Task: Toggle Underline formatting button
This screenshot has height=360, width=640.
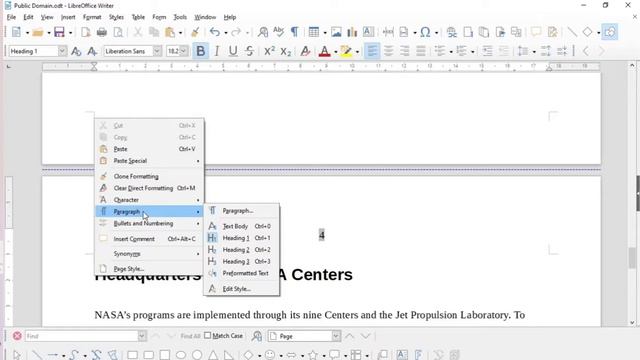Action: pyautogui.click(x=233, y=51)
